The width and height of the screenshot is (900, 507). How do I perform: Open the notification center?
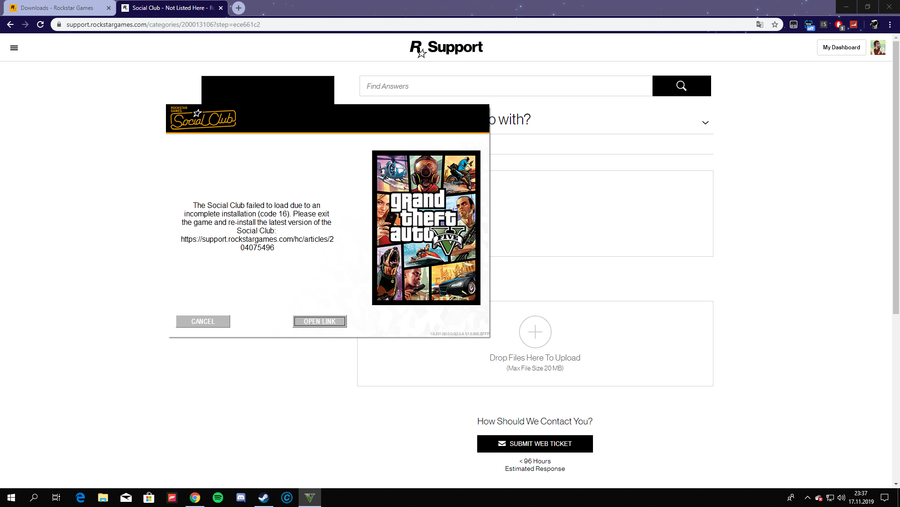click(x=885, y=498)
